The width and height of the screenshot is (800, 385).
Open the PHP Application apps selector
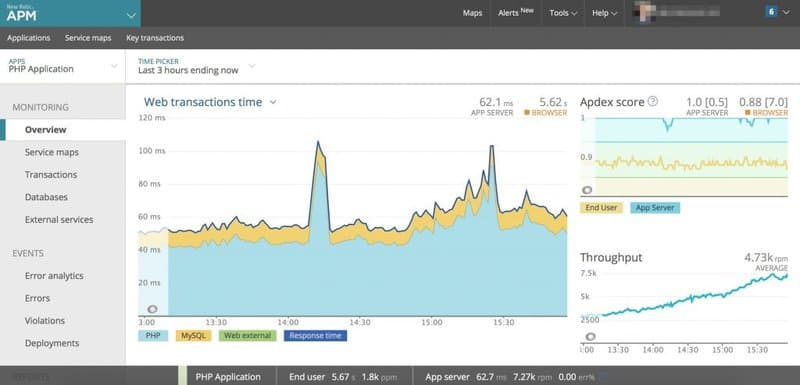[x=62, y=66]
